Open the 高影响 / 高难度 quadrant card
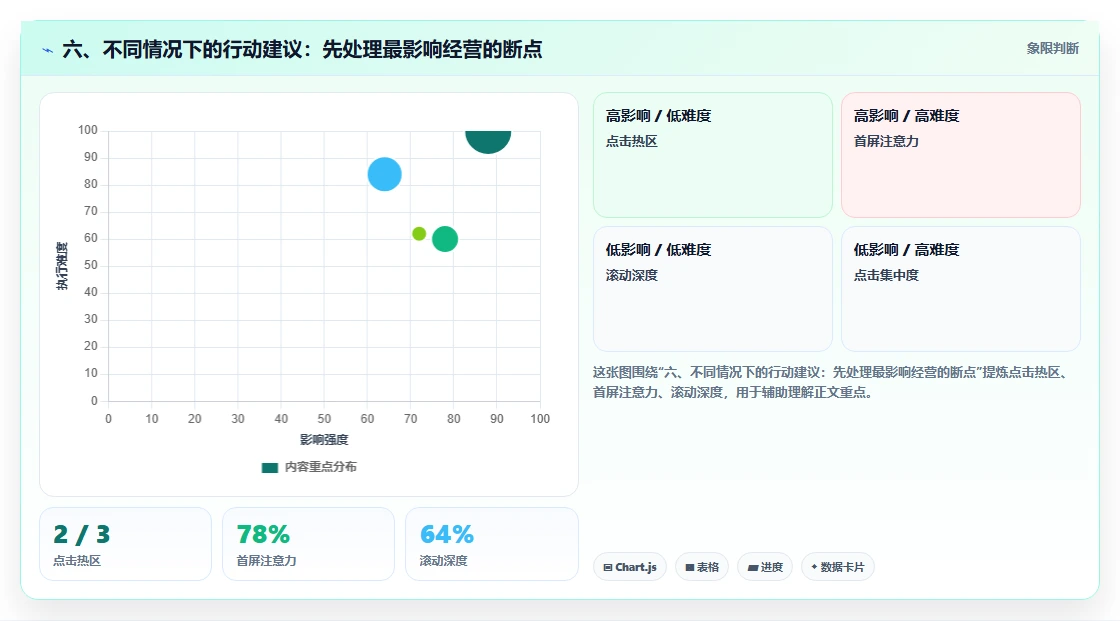Image resolution: width=1120 pixels, height=621 pixels. (961, 154)
